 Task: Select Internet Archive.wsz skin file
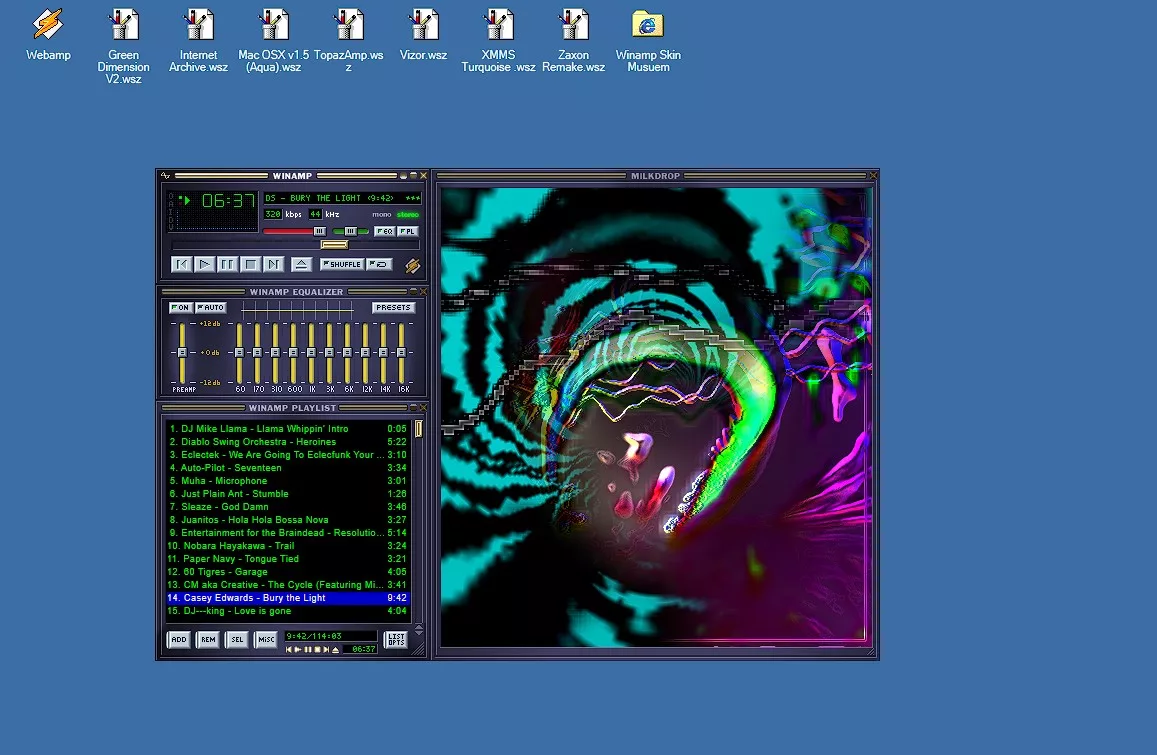198,41
